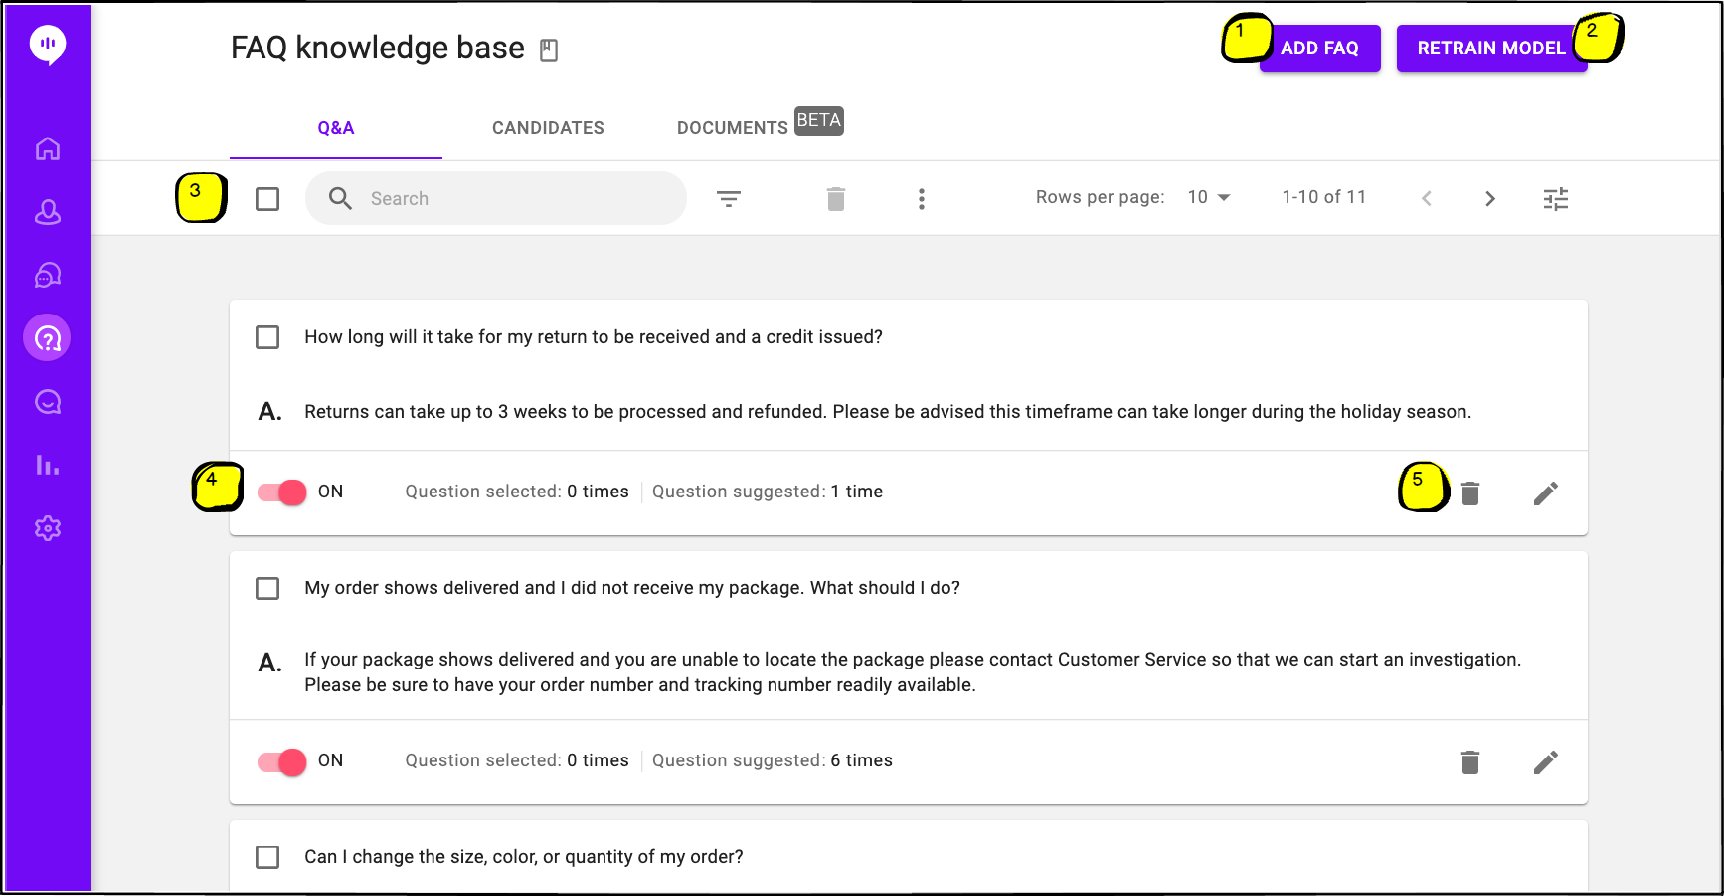Delete the return credit FAQ entry
Screen dimensions: 1724x896
(x=1470, y=493)
